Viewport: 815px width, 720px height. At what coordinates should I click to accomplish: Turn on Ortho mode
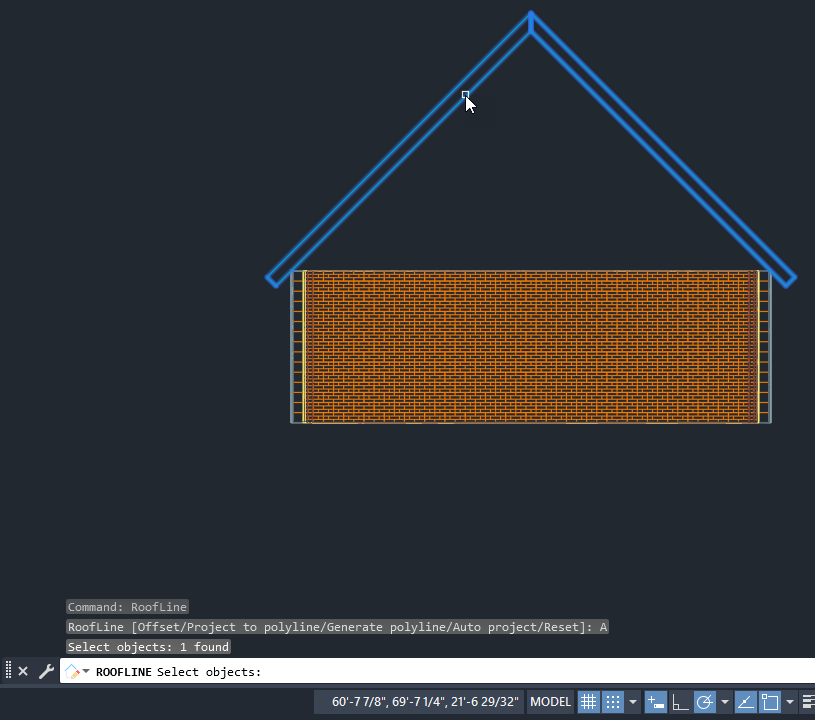(x=680, y=702)
